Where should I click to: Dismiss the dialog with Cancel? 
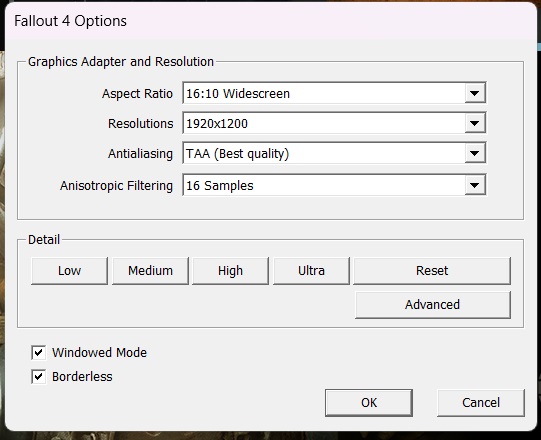481,403
